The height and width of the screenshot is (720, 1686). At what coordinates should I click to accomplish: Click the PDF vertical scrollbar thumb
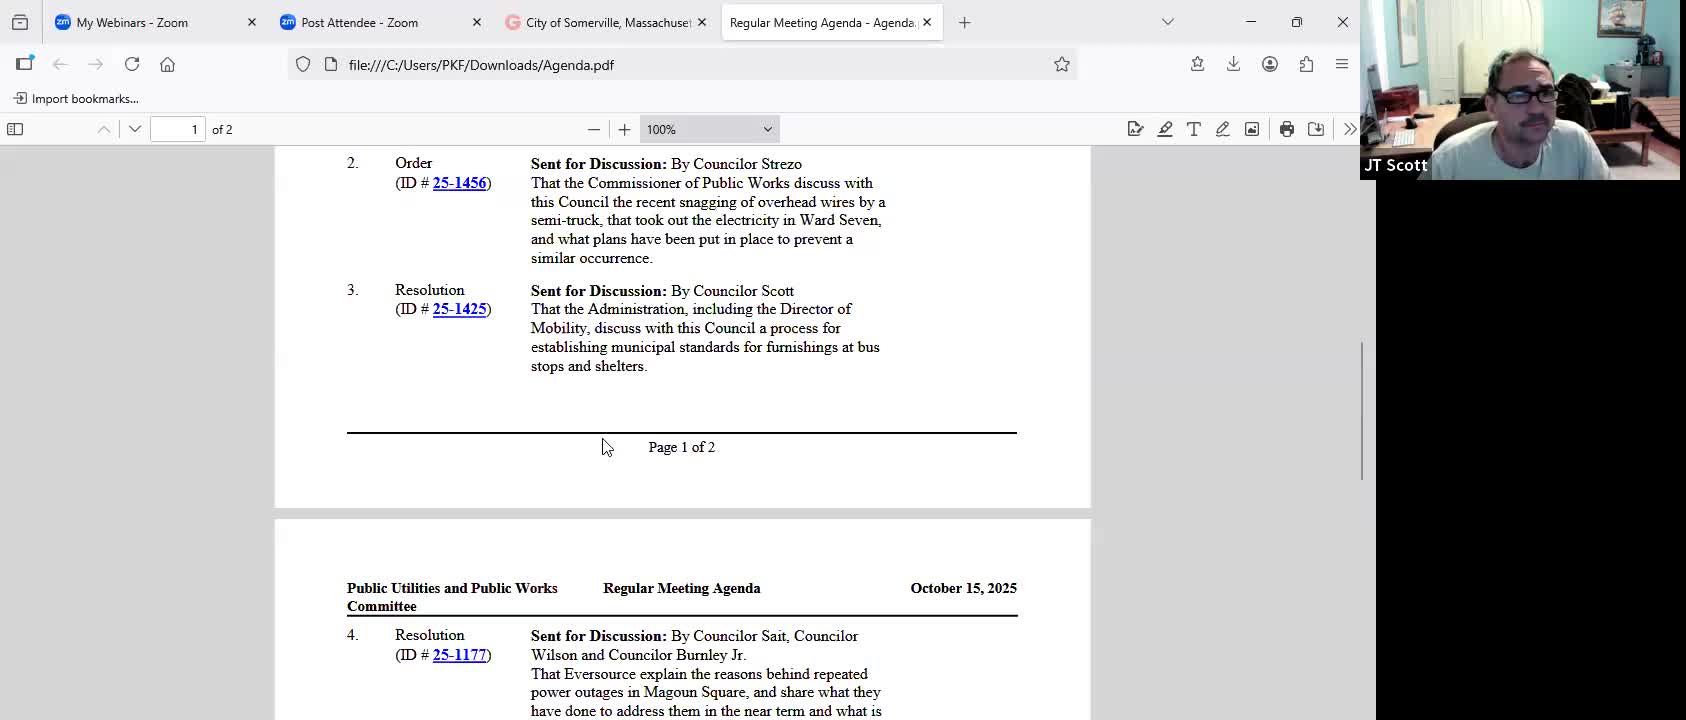(x=1362, y=410)
